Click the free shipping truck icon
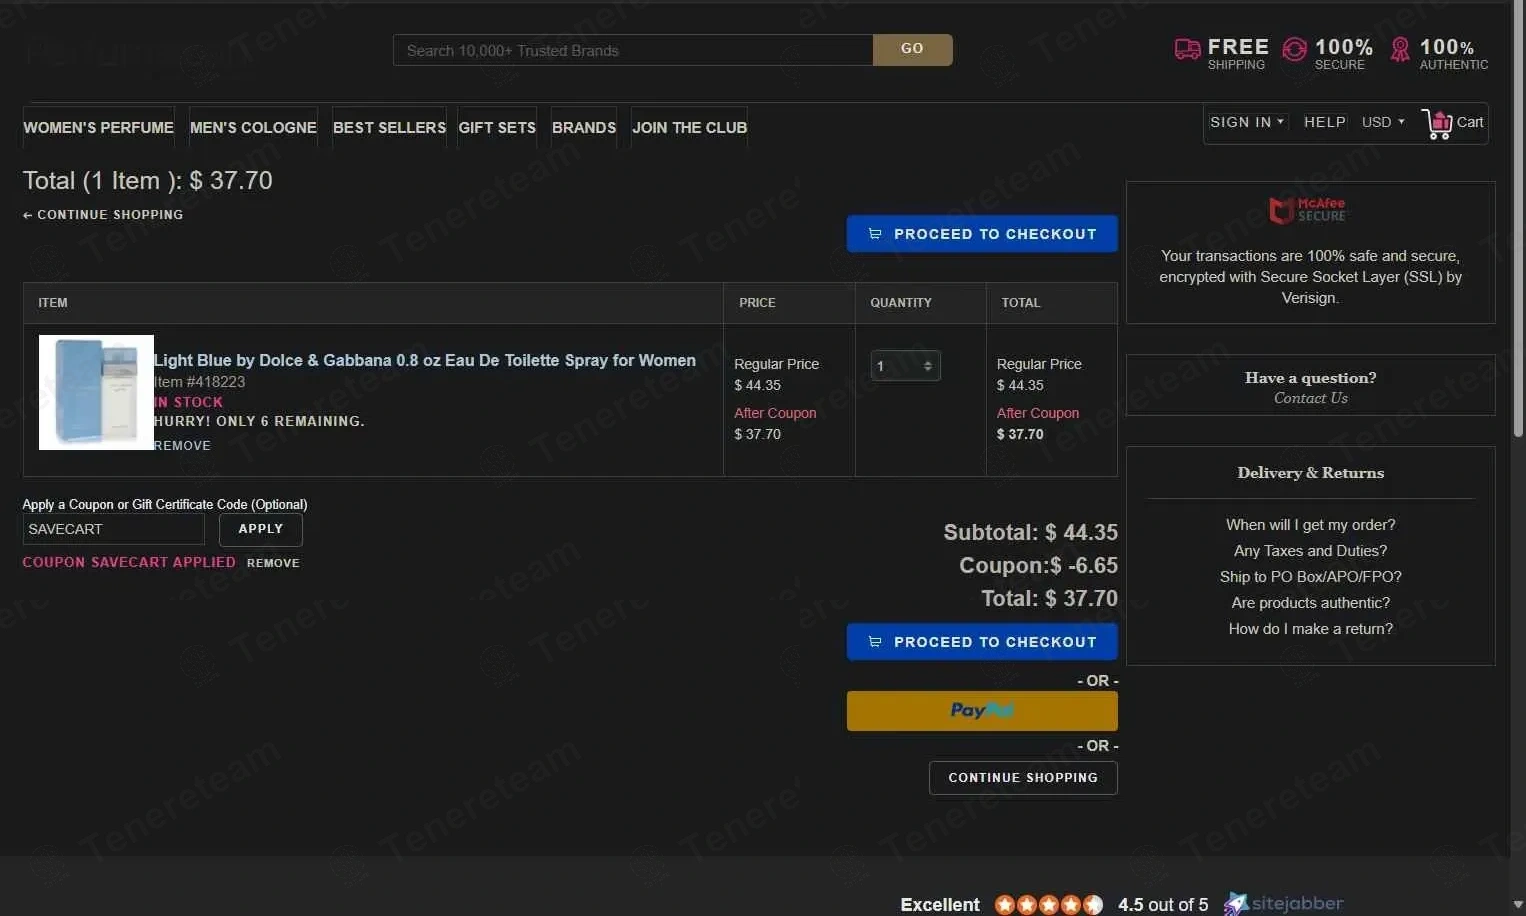 tap(1187, 50)
